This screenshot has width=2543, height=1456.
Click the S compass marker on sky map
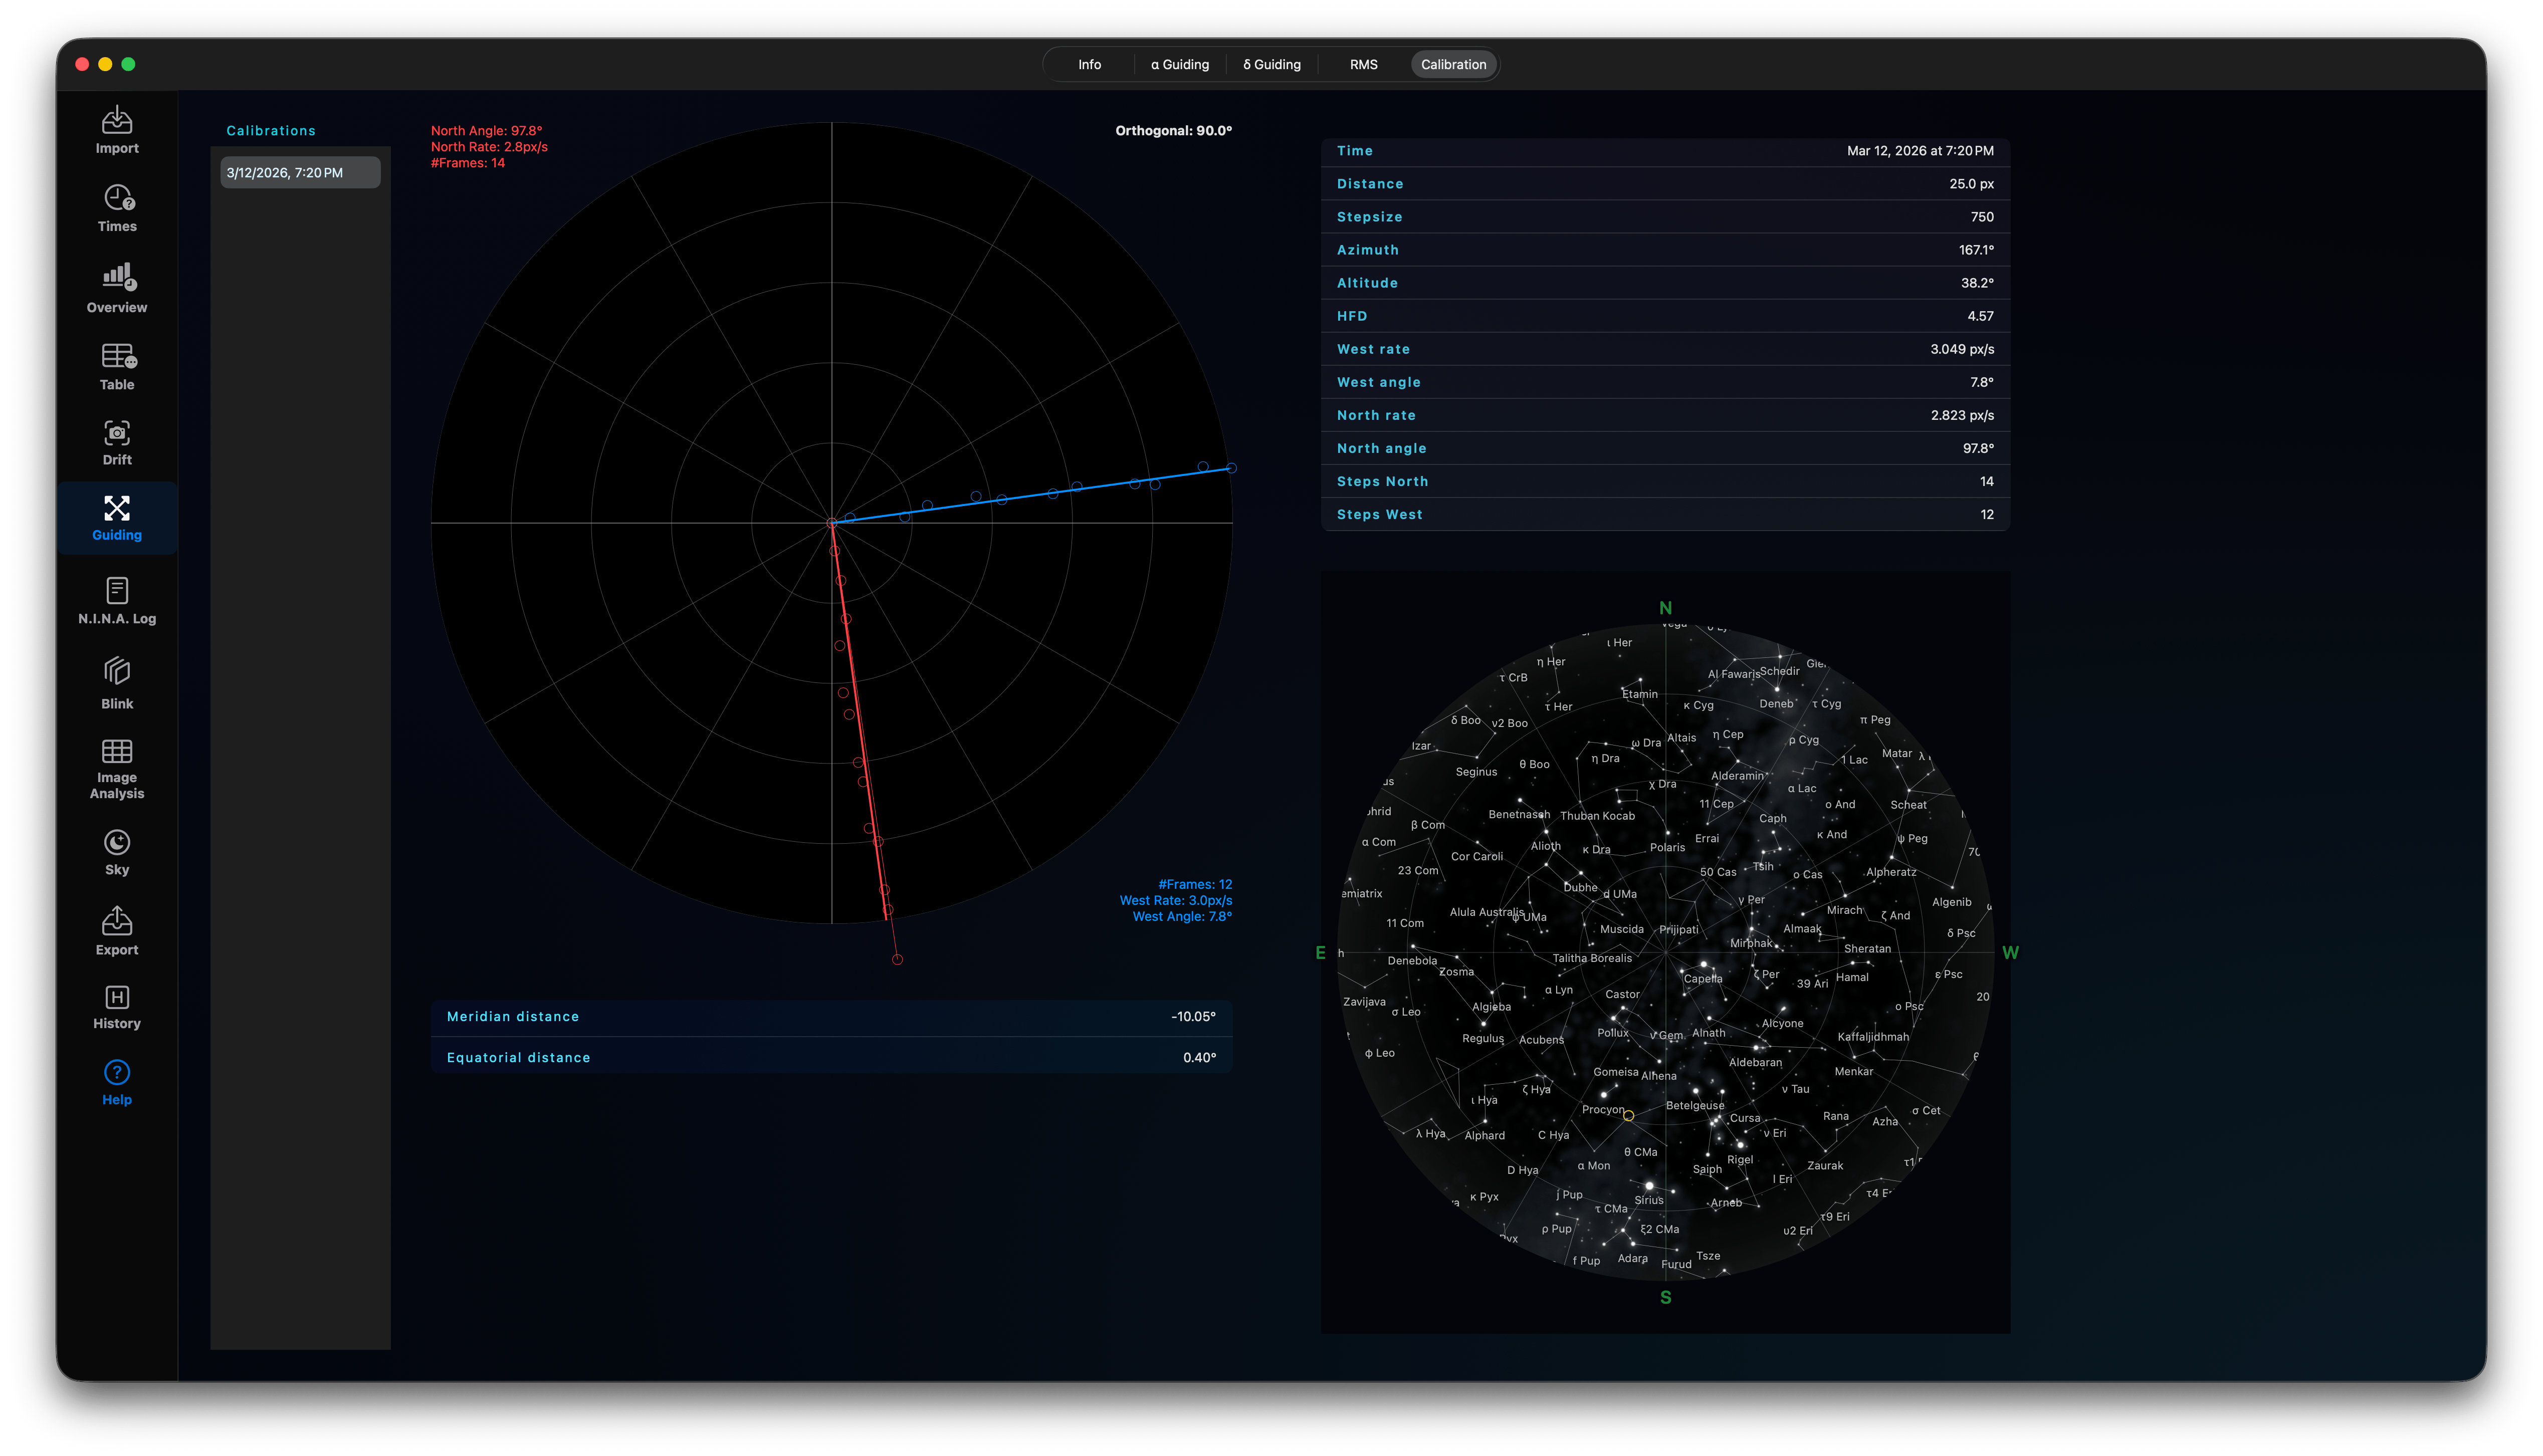click(1665, 1297)
